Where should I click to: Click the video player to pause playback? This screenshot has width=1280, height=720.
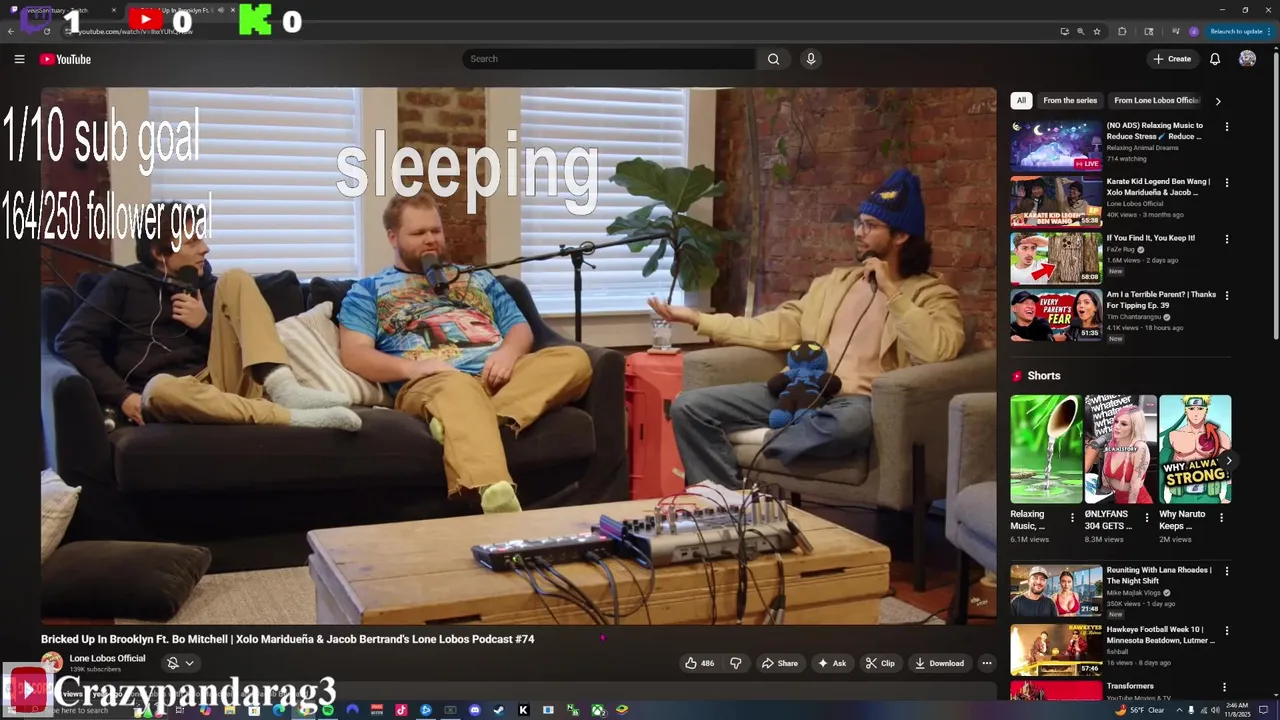click(x=519, y=356)
